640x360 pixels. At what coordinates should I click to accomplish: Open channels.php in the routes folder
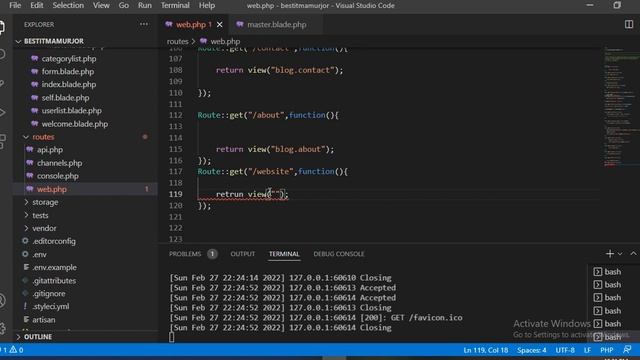click(x=60, y=163)
